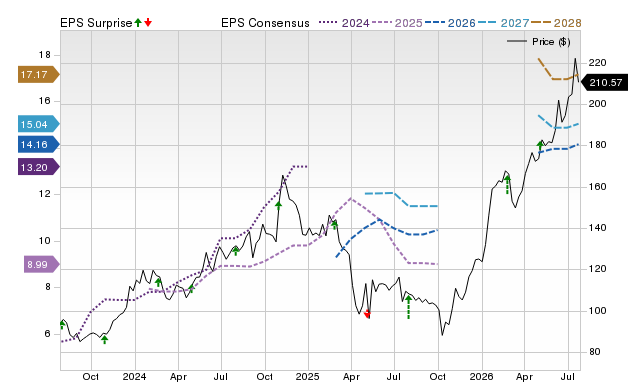Toggle the 2027 consensus legend entry
This screenshot has width=640, height=382.
pos(503,23)
